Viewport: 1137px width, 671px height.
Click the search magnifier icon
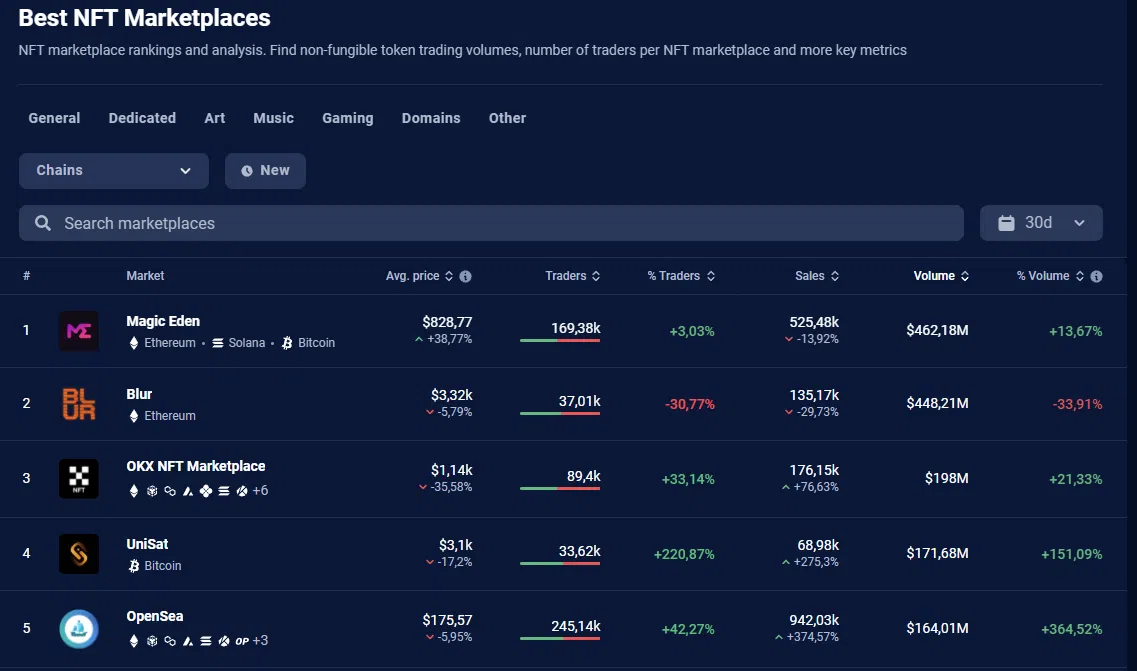[x=43, y=223]
